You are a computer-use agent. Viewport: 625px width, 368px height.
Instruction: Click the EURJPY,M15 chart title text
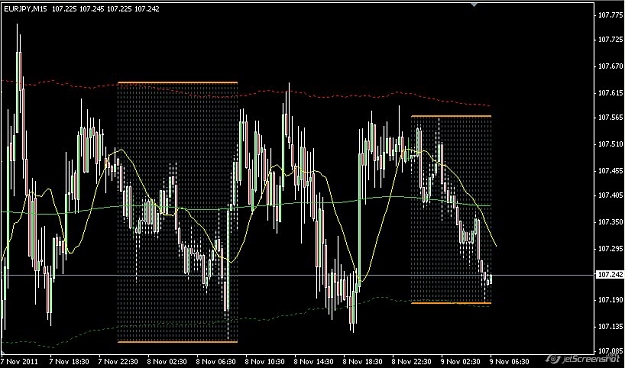pos(26,9)
